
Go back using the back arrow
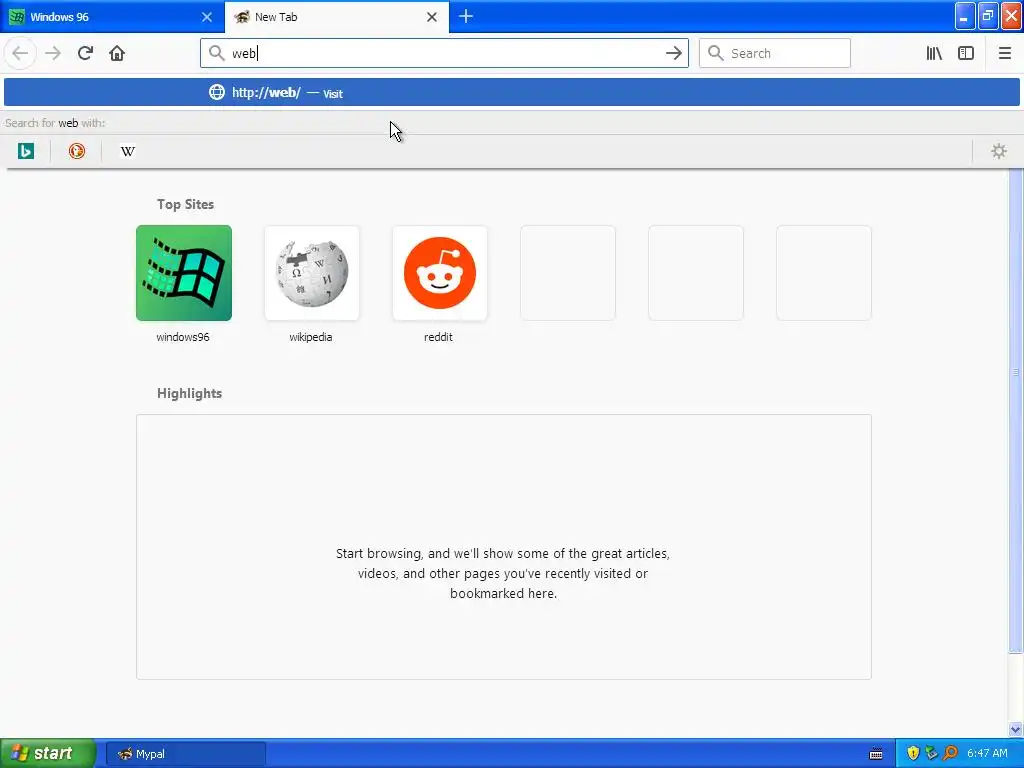click(x=20, y=53)
